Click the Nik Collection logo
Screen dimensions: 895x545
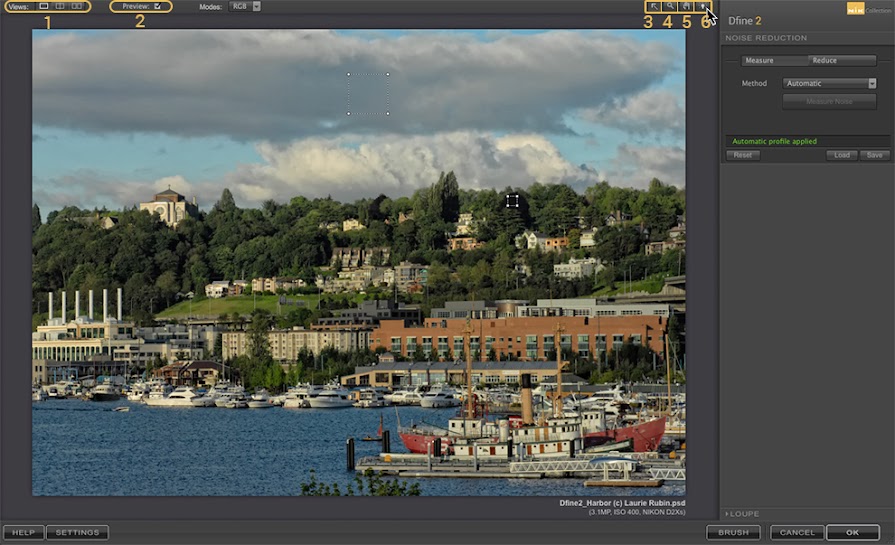click(857, 8)
